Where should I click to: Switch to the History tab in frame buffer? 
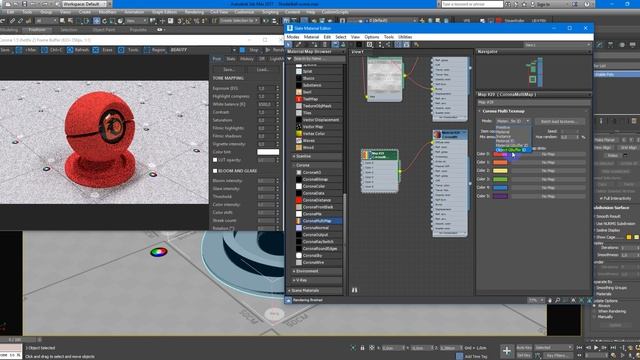pos(247,59)
